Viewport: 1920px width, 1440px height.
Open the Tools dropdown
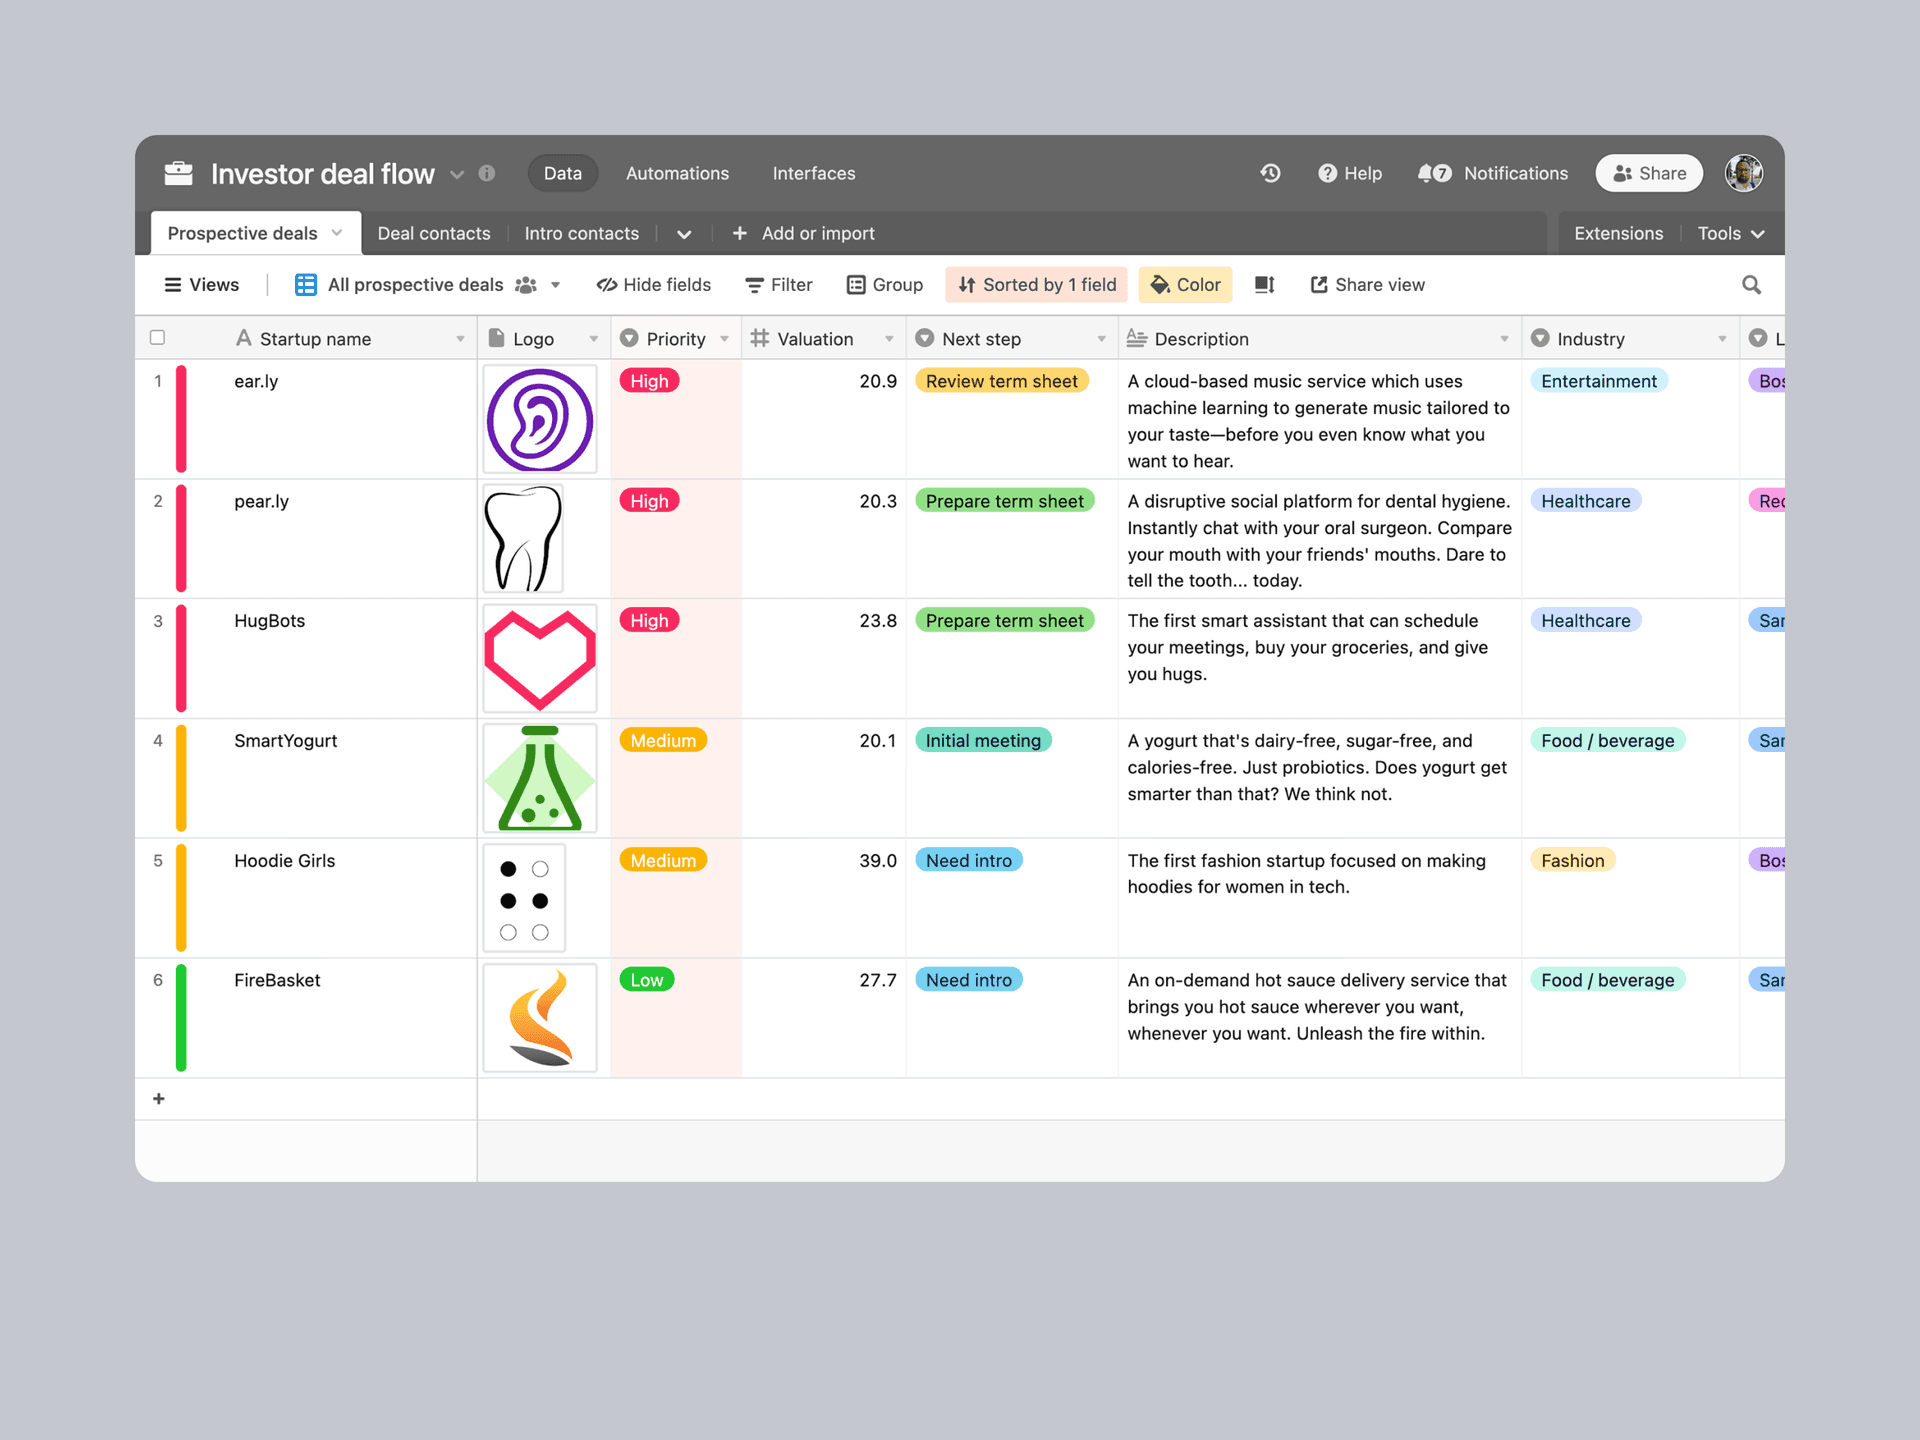point(1731,233)
